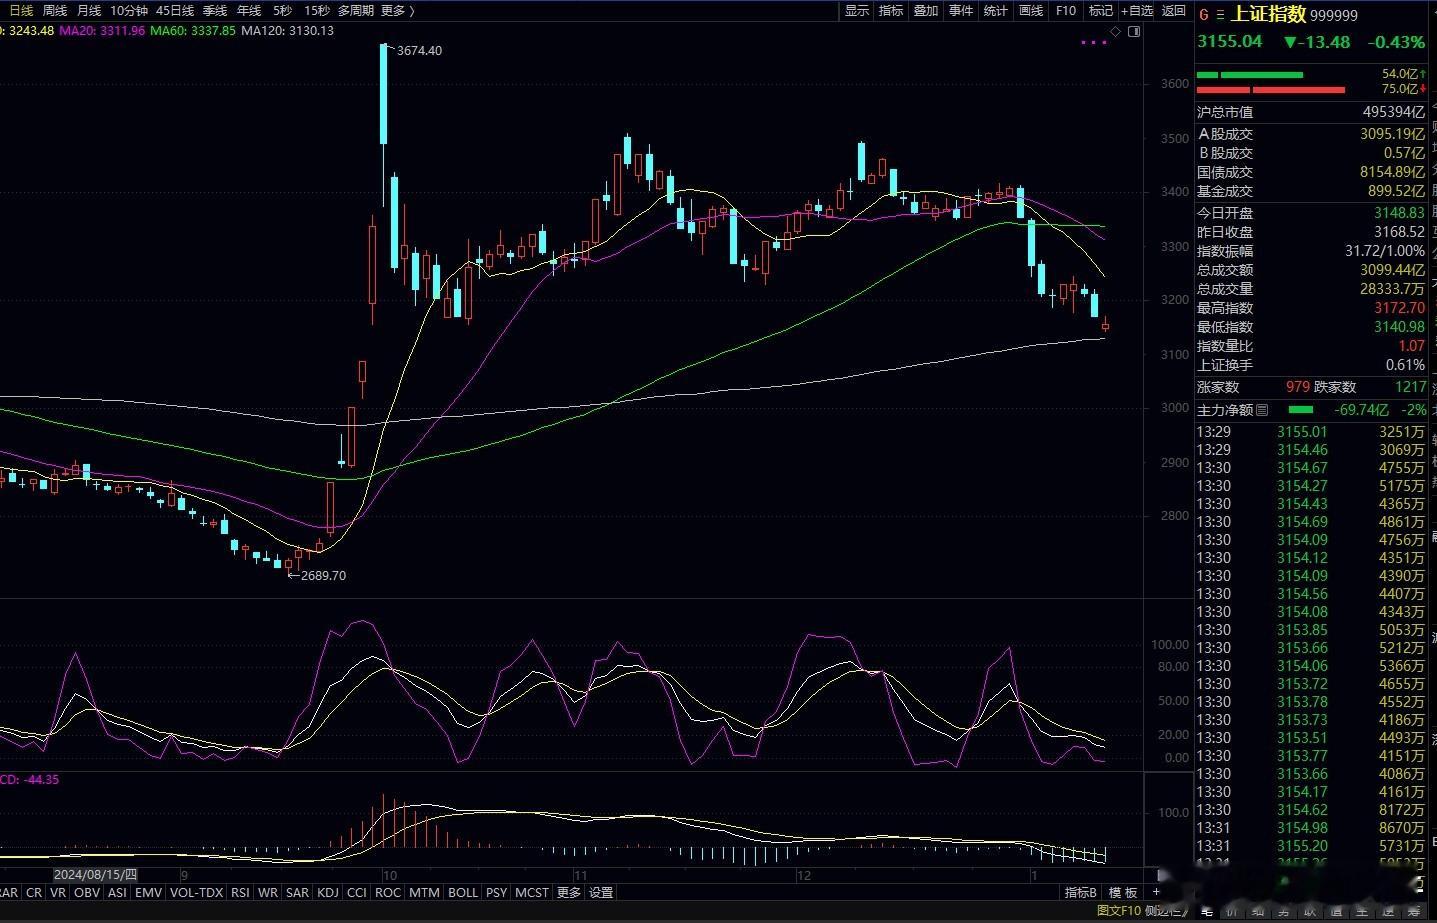Click the three magenta dots above the chart
Viewport: 1437px width, 923px height.
(1094, 42)
